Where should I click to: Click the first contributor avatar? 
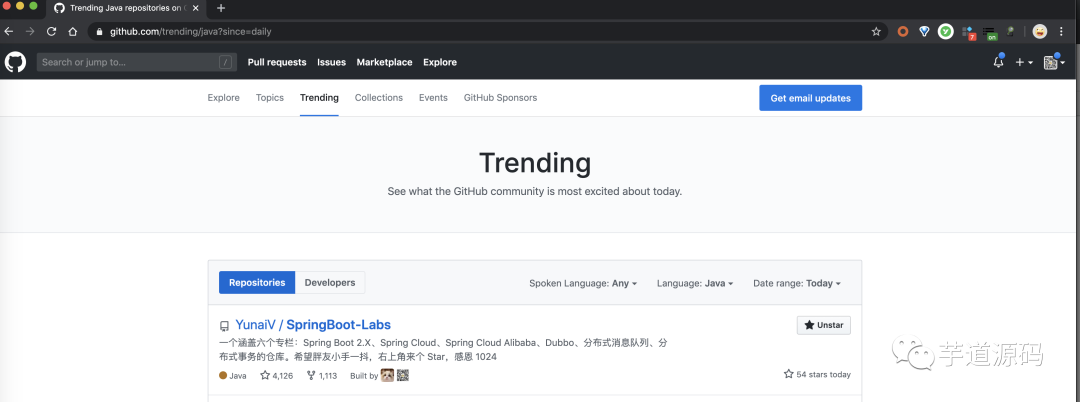tap(387, 375)
